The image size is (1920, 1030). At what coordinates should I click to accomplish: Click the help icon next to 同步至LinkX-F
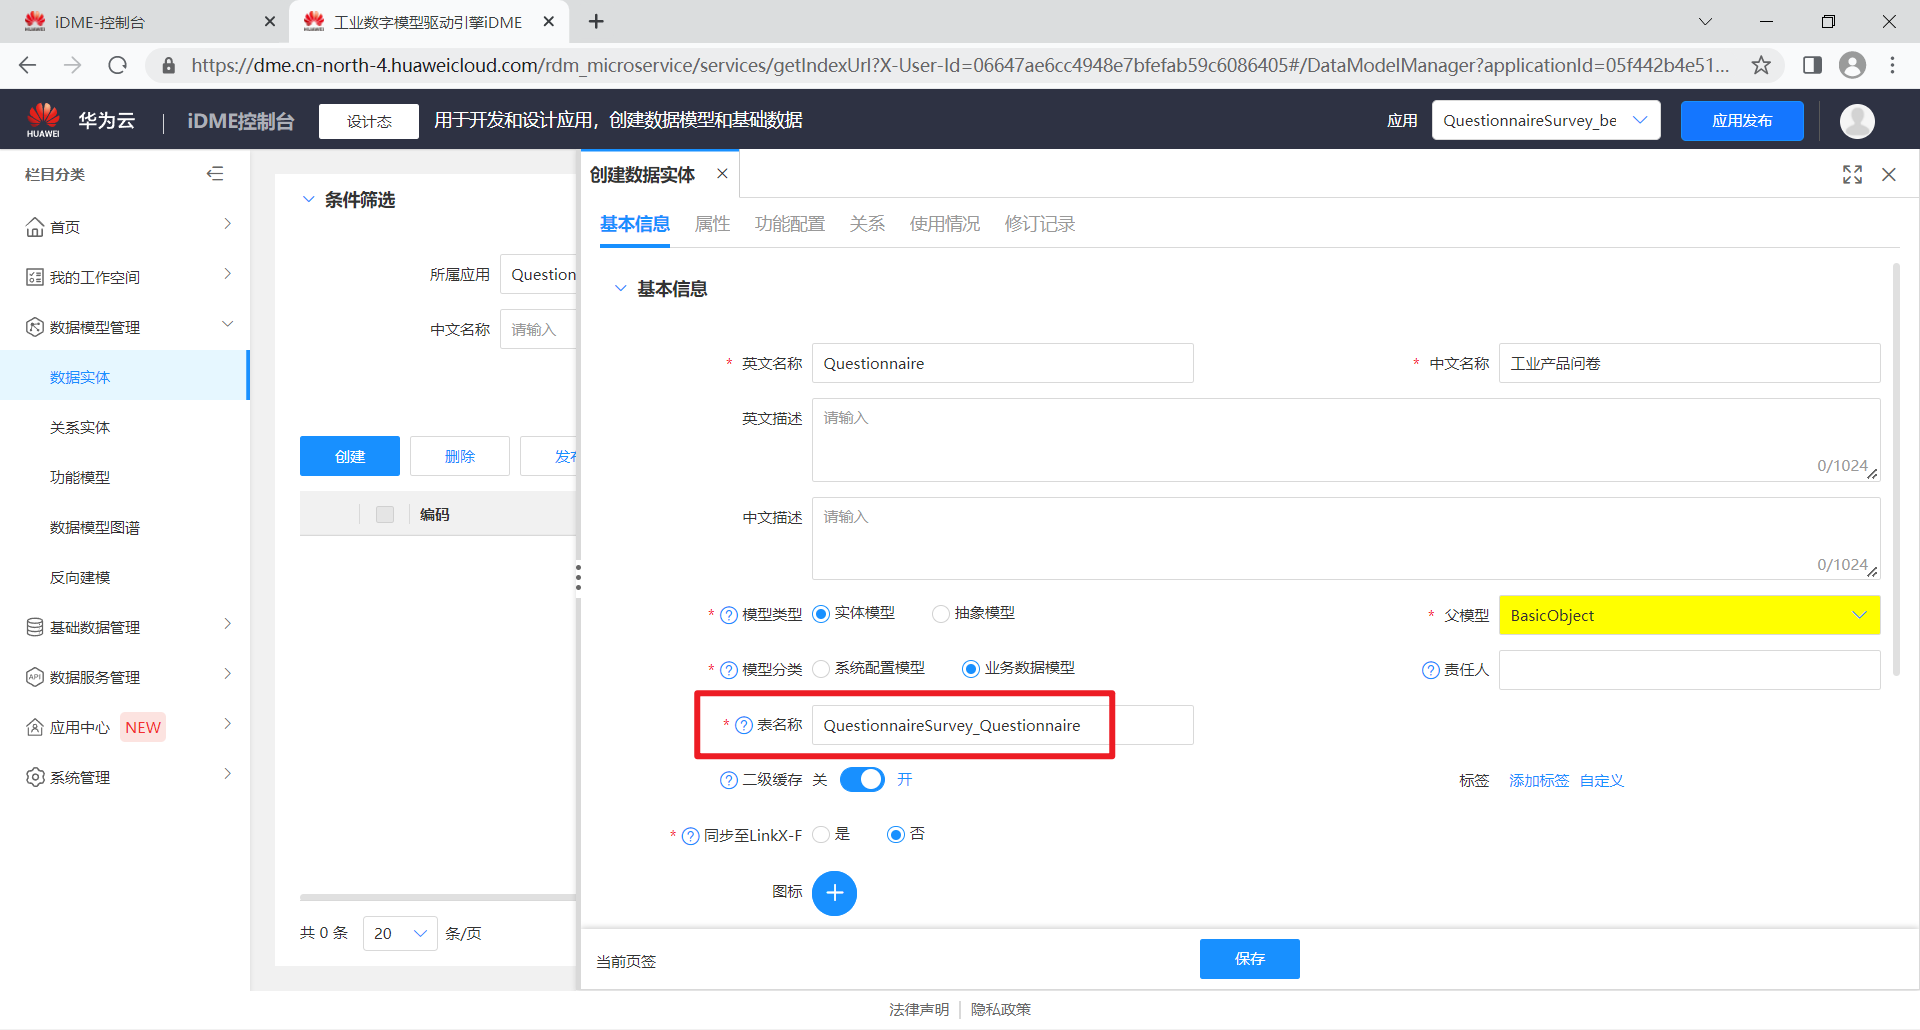[x=690, y=836]
